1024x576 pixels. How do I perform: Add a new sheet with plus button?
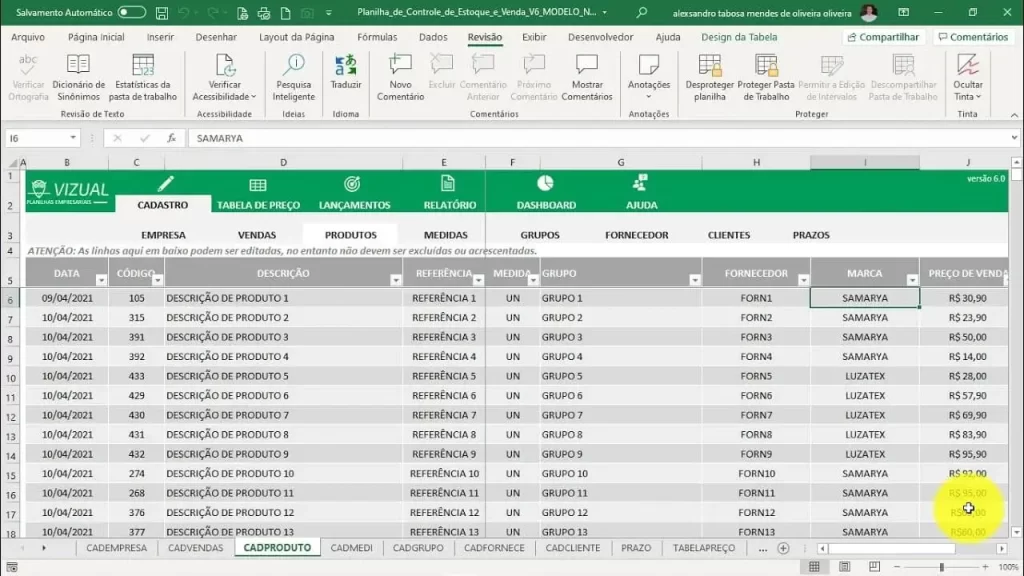pyautogui.click(x=783, y=549)
